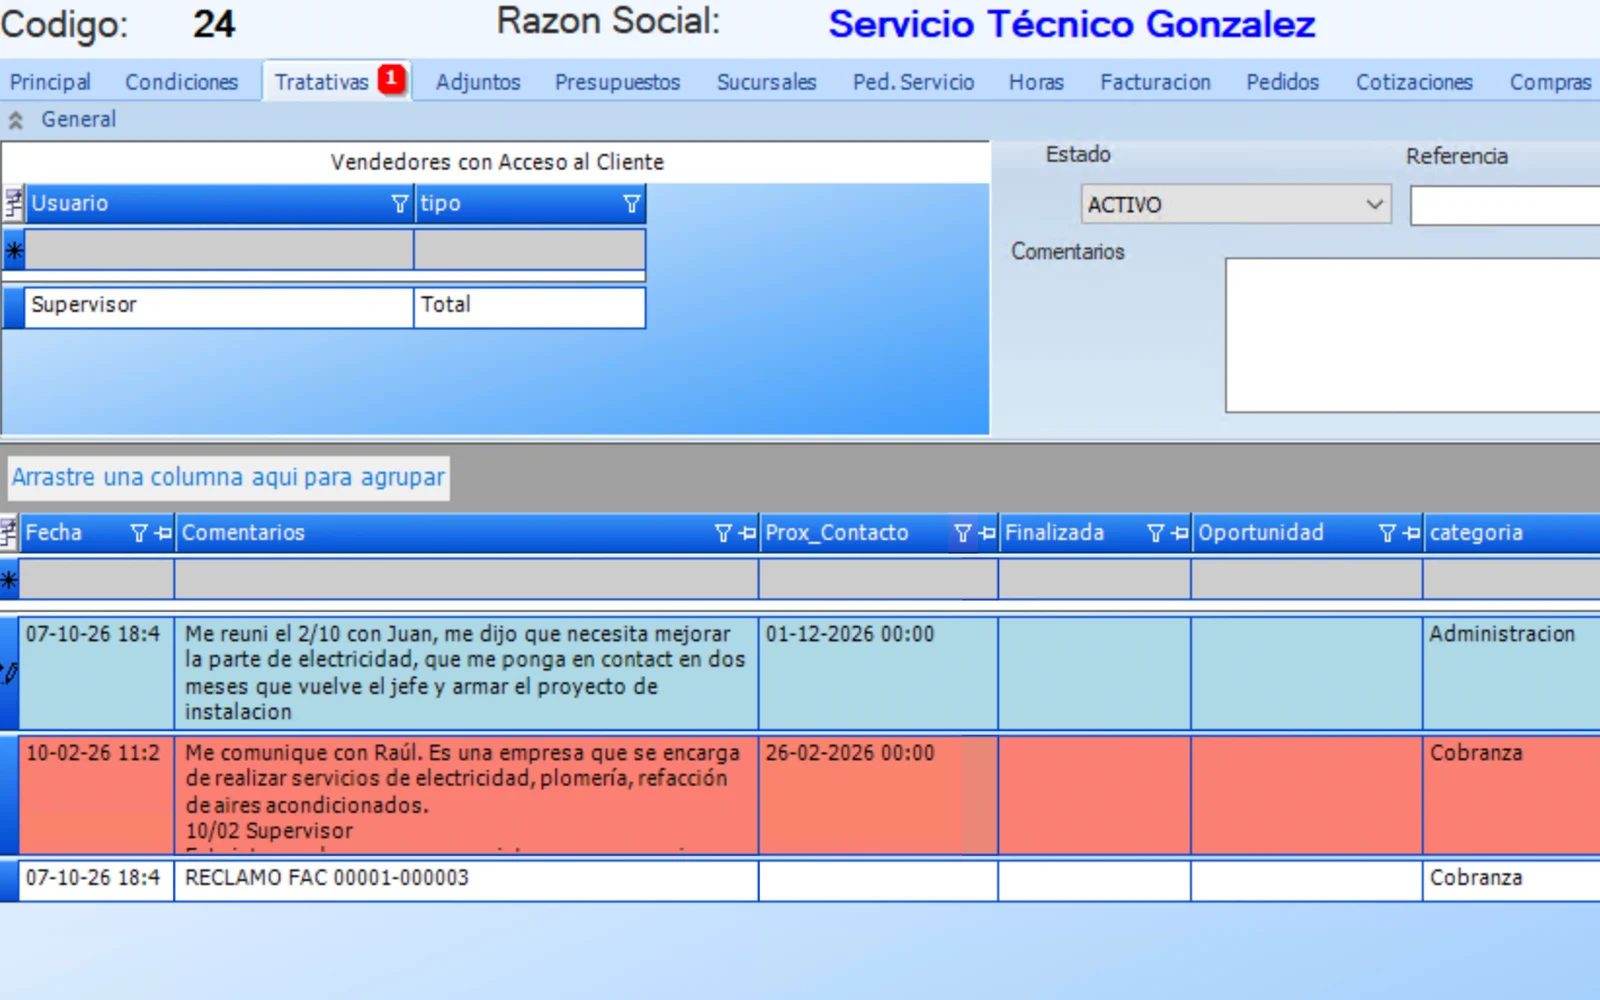Collapse the General section
The image size is (1600, 1000).
(x=16, y=120)
